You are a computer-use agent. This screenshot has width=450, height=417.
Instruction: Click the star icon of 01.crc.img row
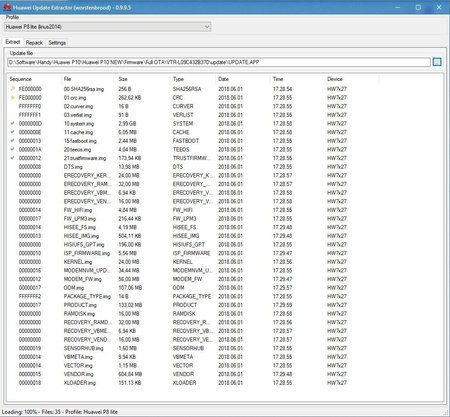click(x=13, y=97)
